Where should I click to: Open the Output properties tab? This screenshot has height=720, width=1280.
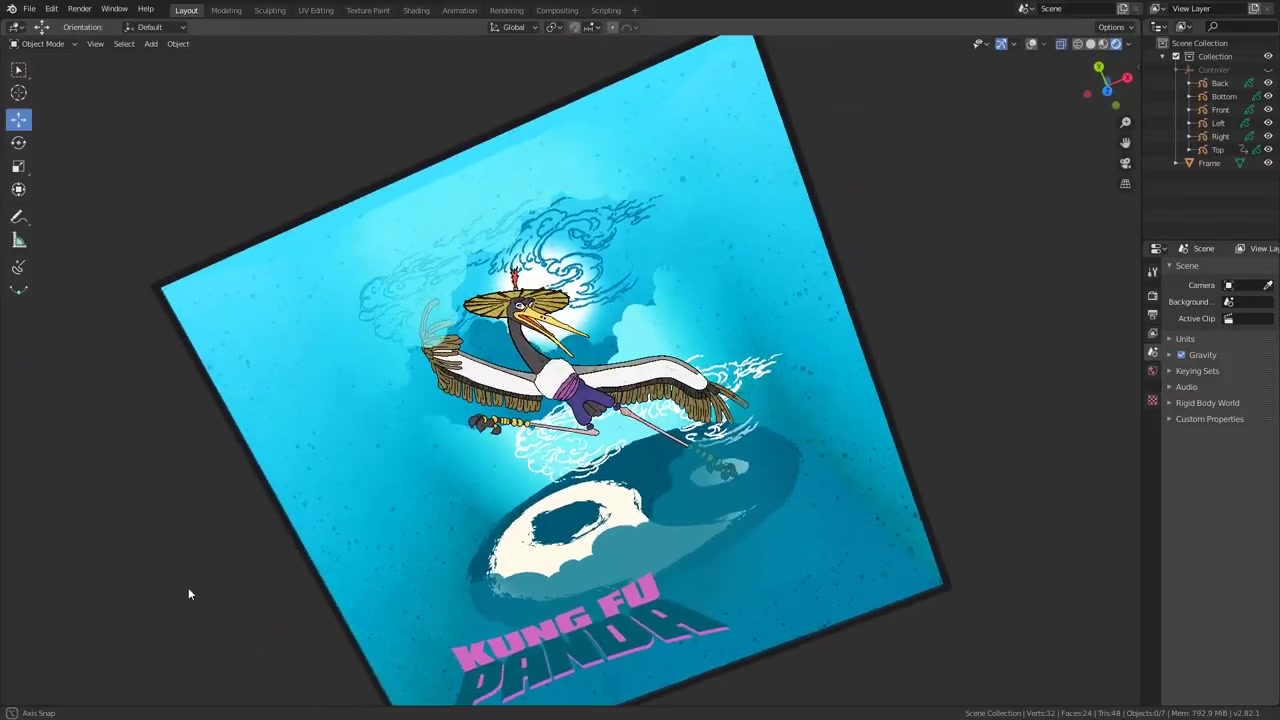[1152, 315]
